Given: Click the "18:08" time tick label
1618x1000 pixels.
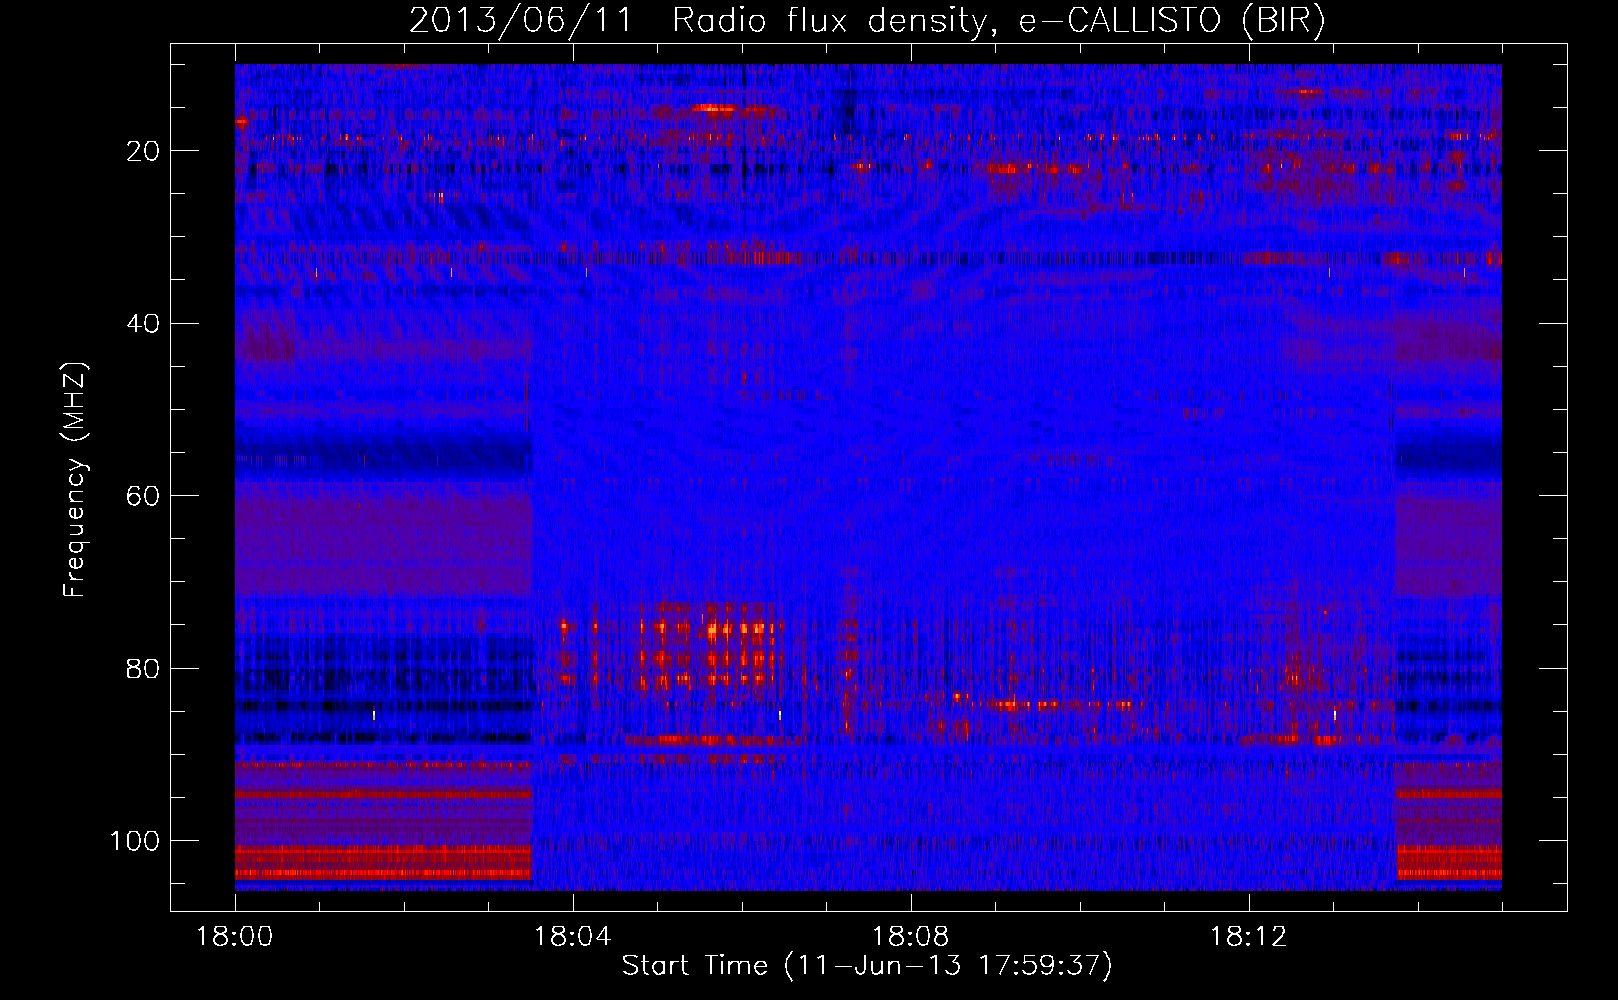Looking at the screenshot, I should (911, 937).
